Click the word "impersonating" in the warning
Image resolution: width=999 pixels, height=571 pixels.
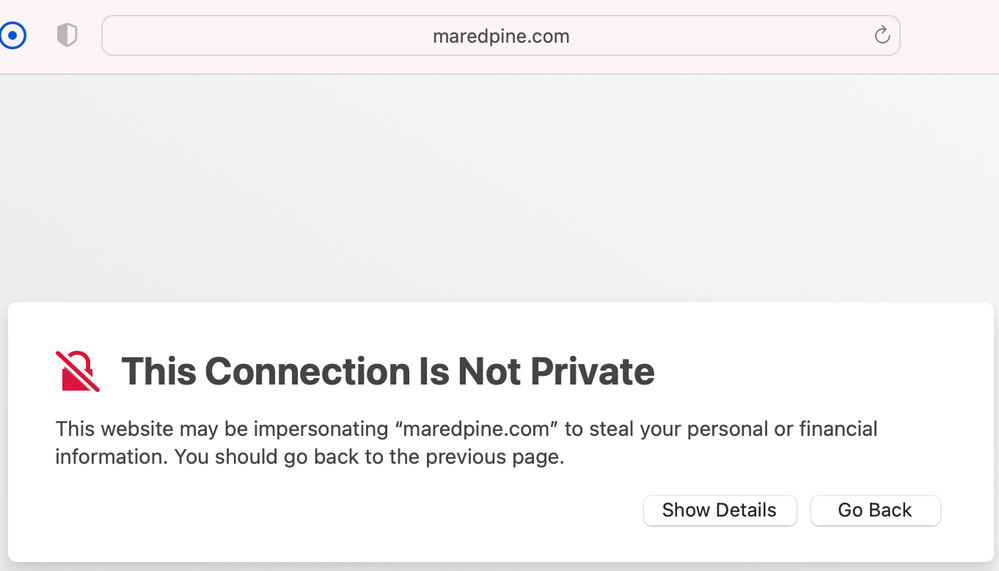click(x=321, y=429)
